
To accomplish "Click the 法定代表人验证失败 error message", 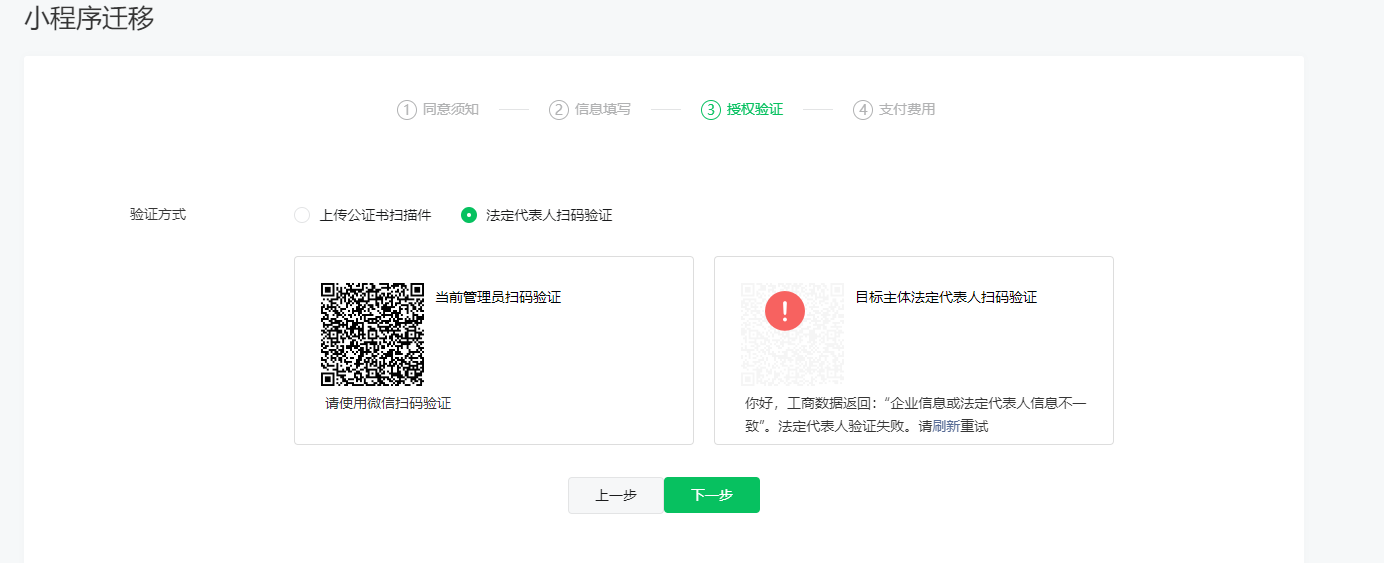I will (915, 415).
